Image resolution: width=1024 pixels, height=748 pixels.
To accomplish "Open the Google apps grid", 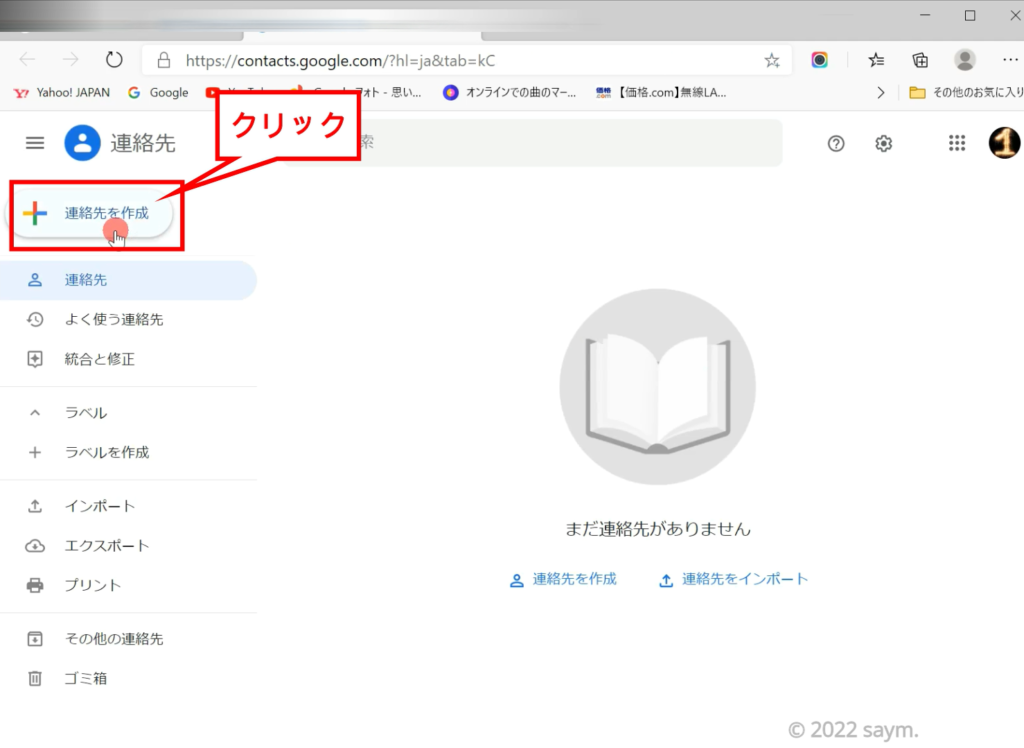I will point(957,143).
